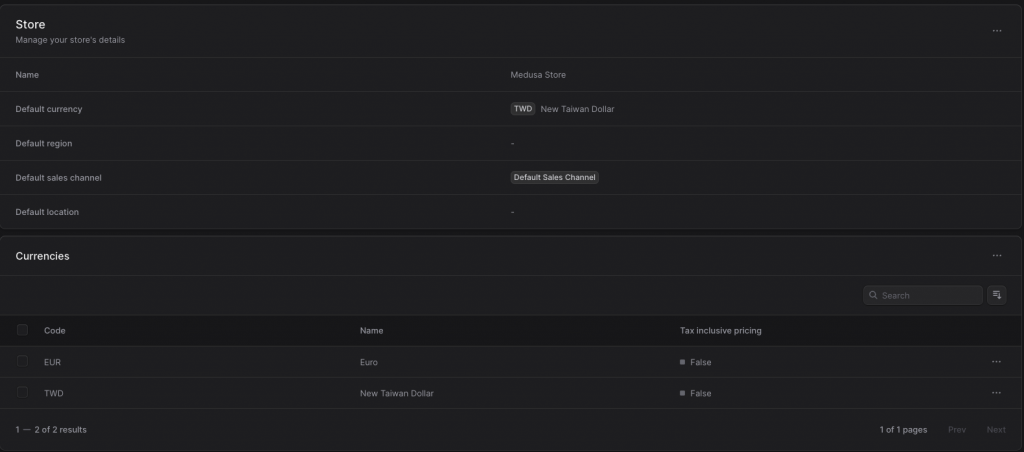Focus the currencies Search field
Screen dimensions: 1024x452
click(923, 295)
